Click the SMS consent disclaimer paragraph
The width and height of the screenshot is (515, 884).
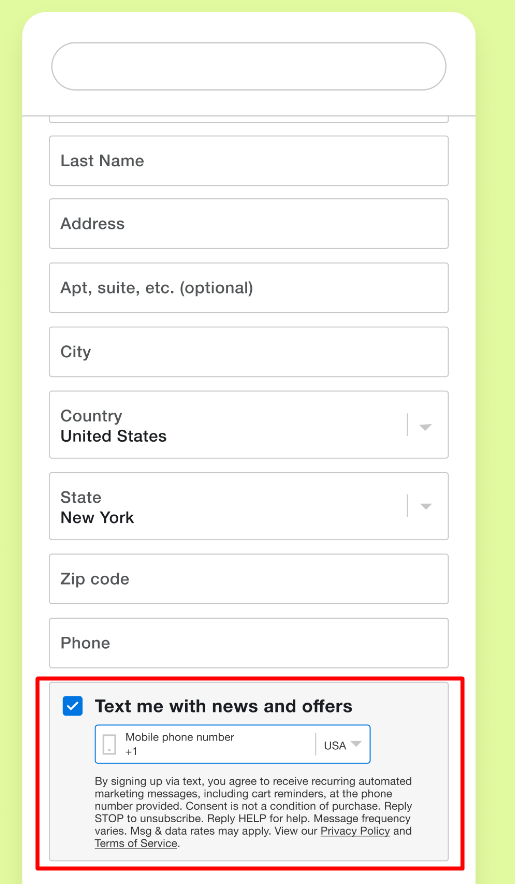coord(253,812)
